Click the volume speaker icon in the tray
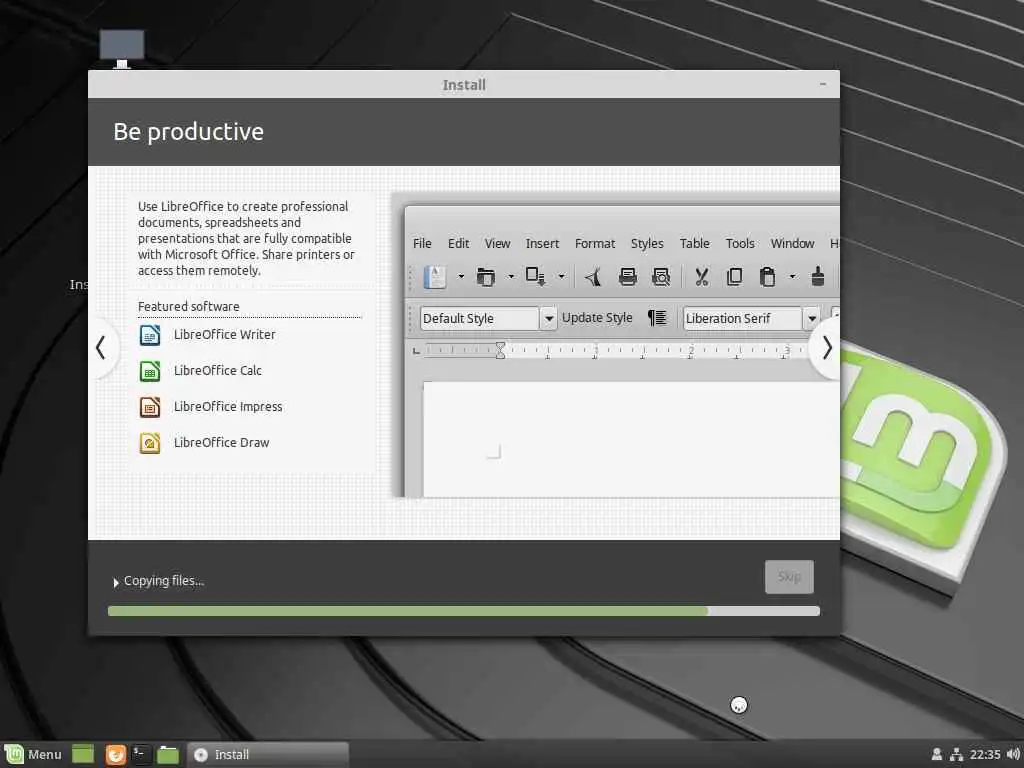 click(1014, 754)
